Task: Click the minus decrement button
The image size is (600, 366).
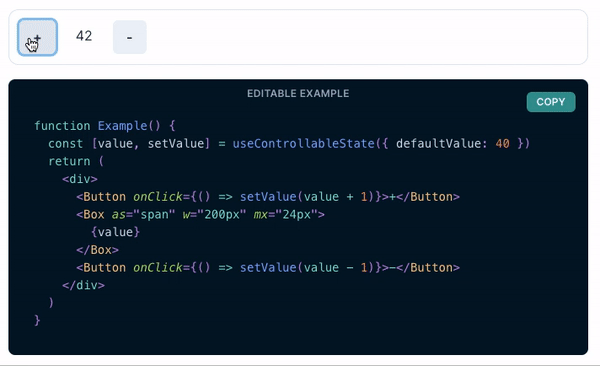Action: (130, 37)
